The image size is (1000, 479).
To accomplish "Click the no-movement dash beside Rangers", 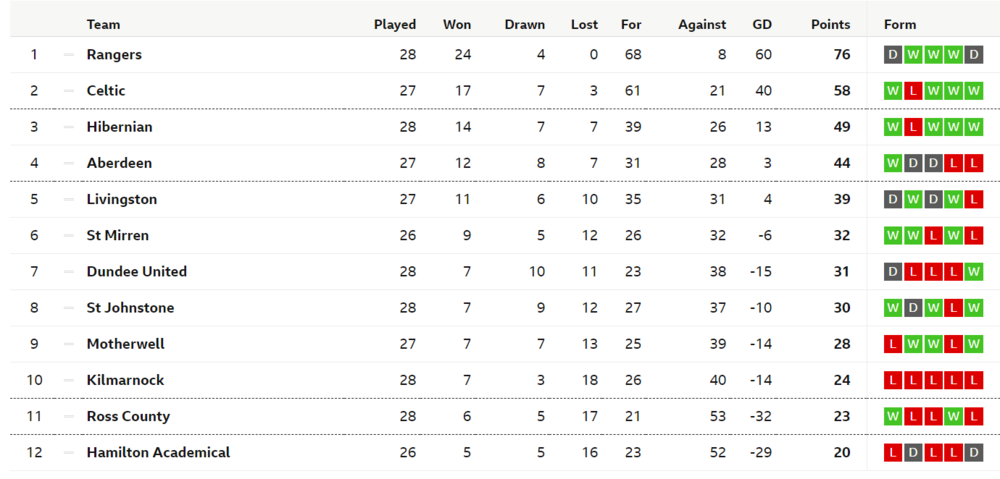I will point(69,55).
